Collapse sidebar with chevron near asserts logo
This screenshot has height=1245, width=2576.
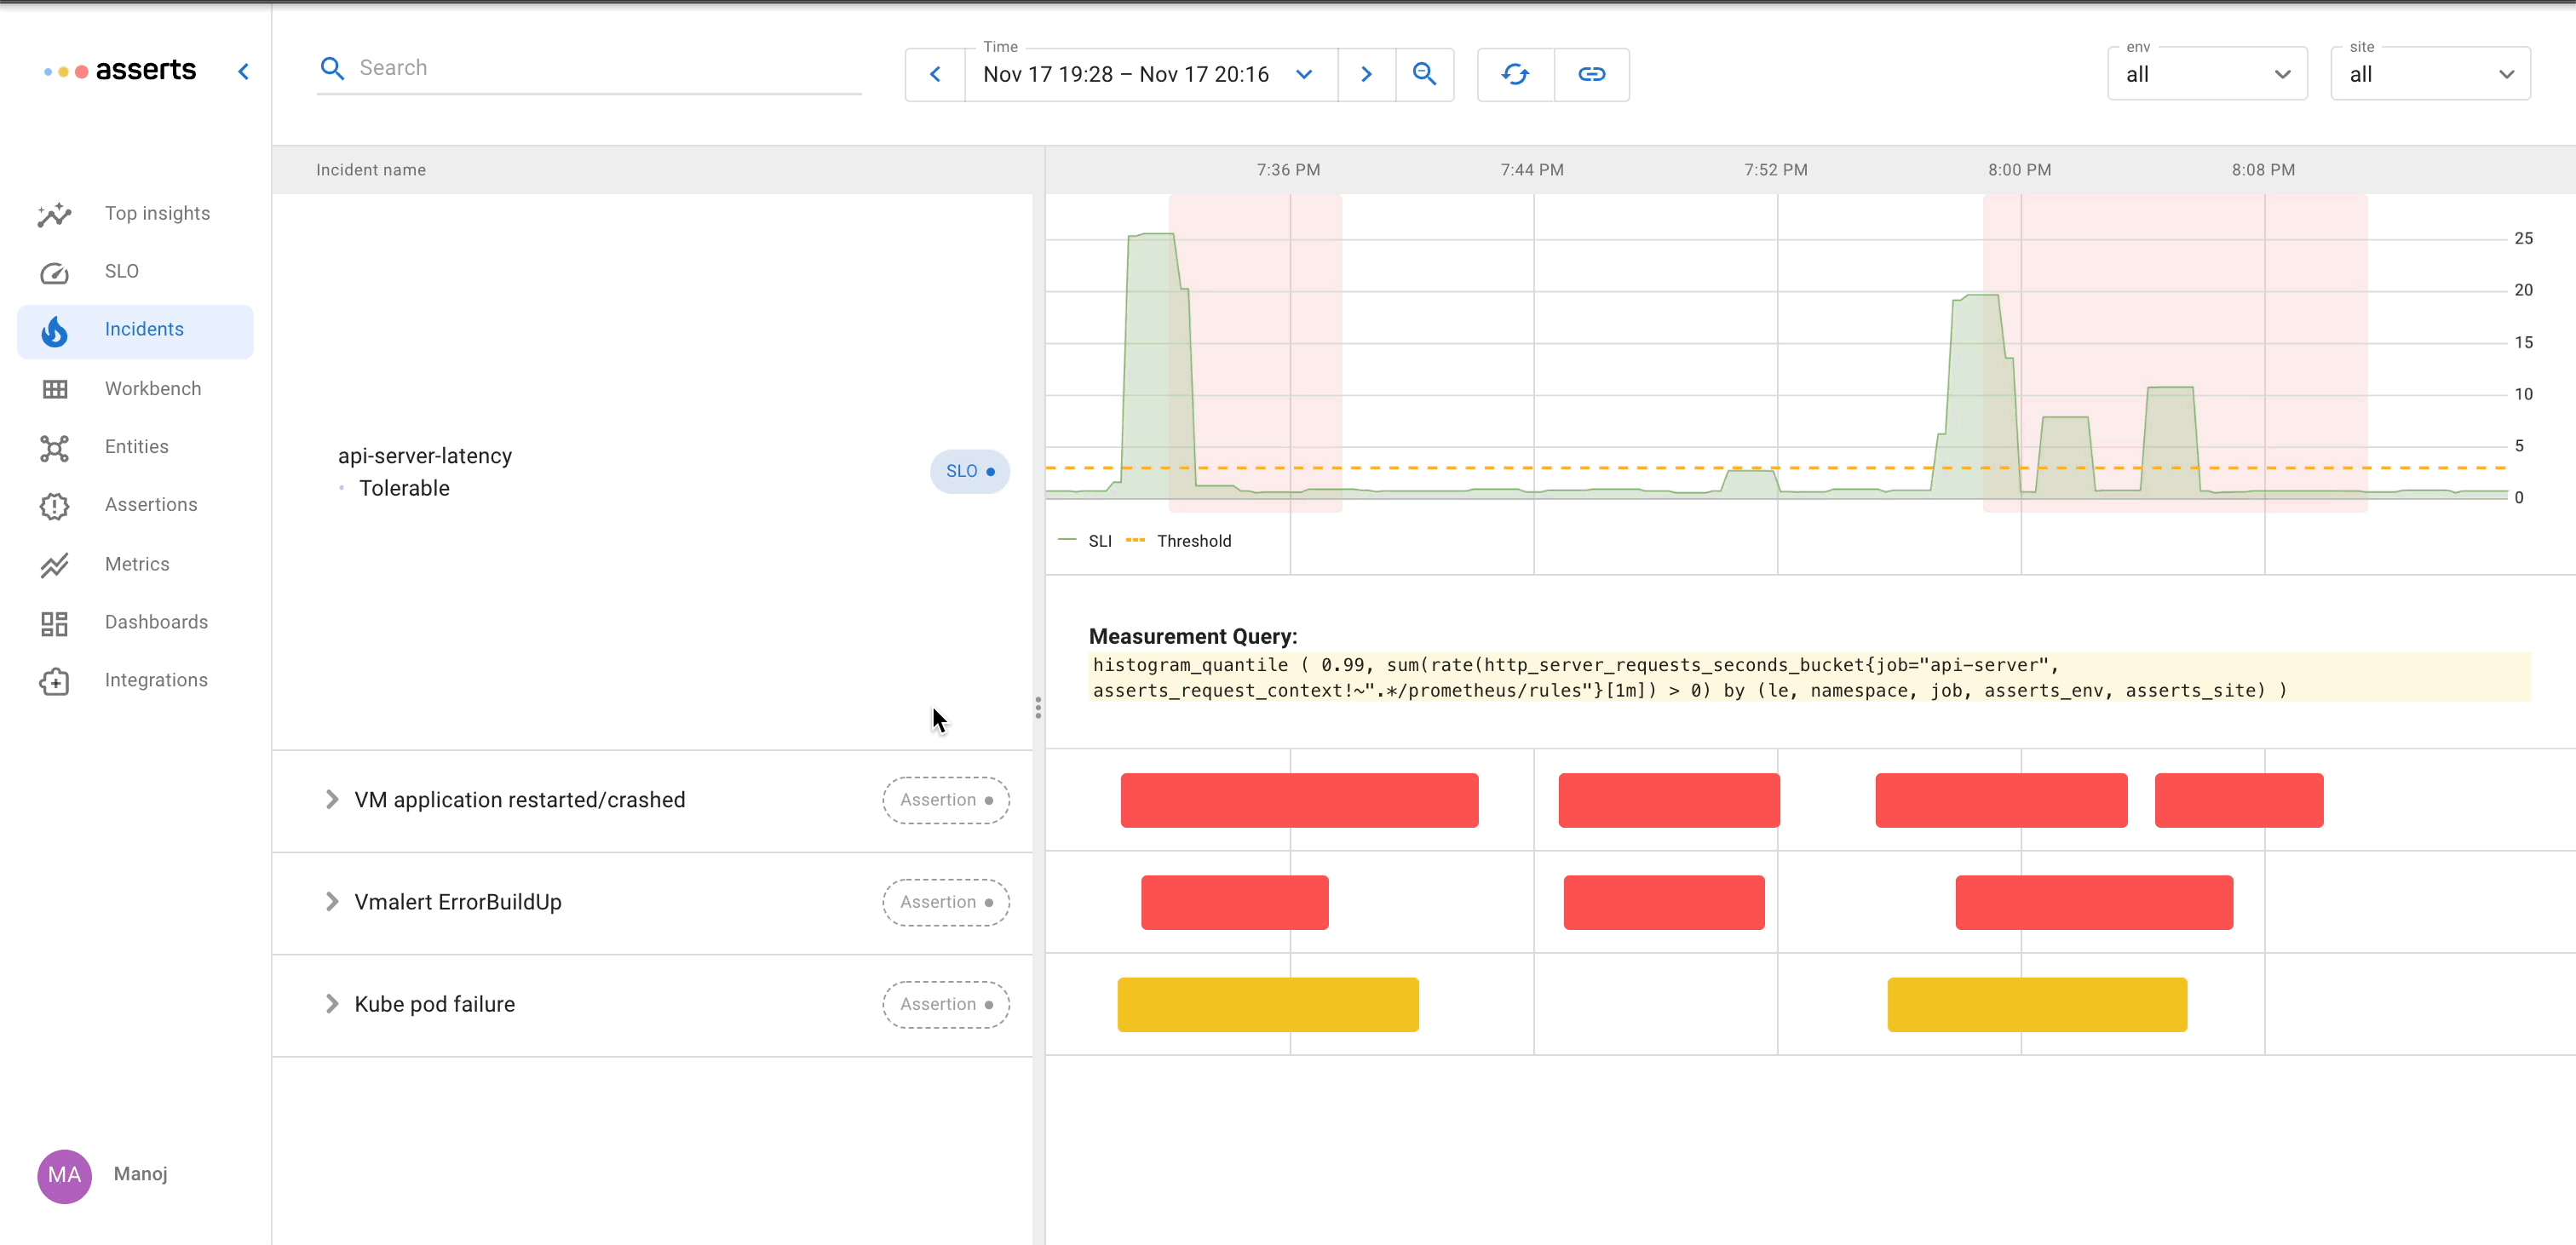click(x=243, y=71)
